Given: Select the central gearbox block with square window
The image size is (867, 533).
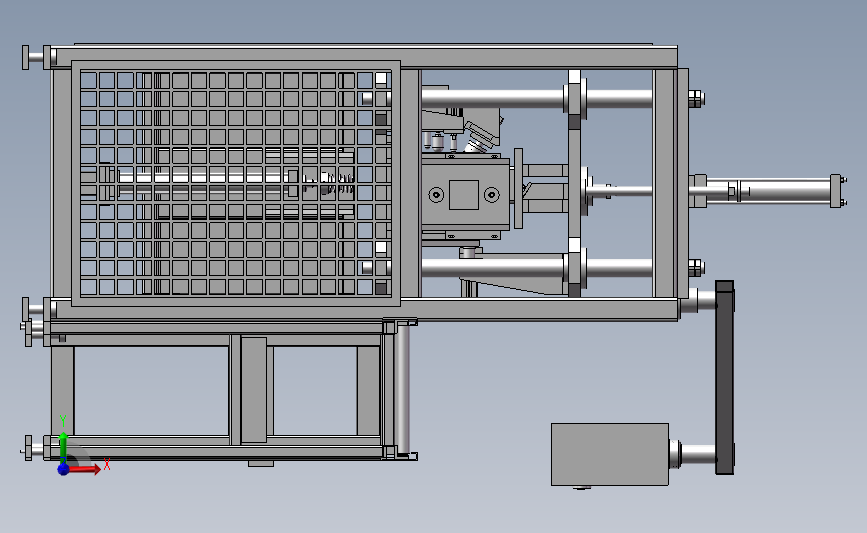Looking at the screenshot, I should (465, 194).
